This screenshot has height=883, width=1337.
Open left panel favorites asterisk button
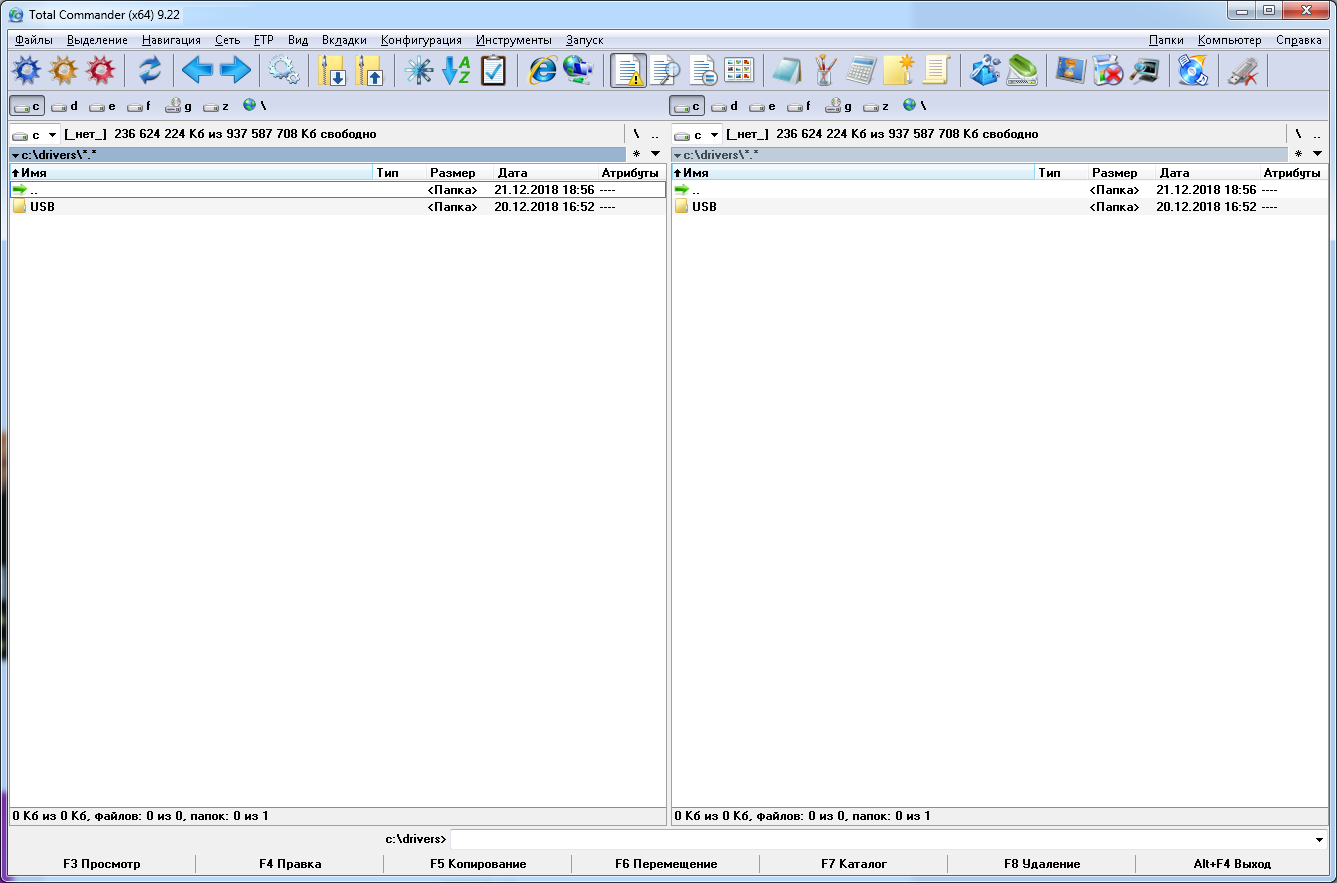[636, 154]
